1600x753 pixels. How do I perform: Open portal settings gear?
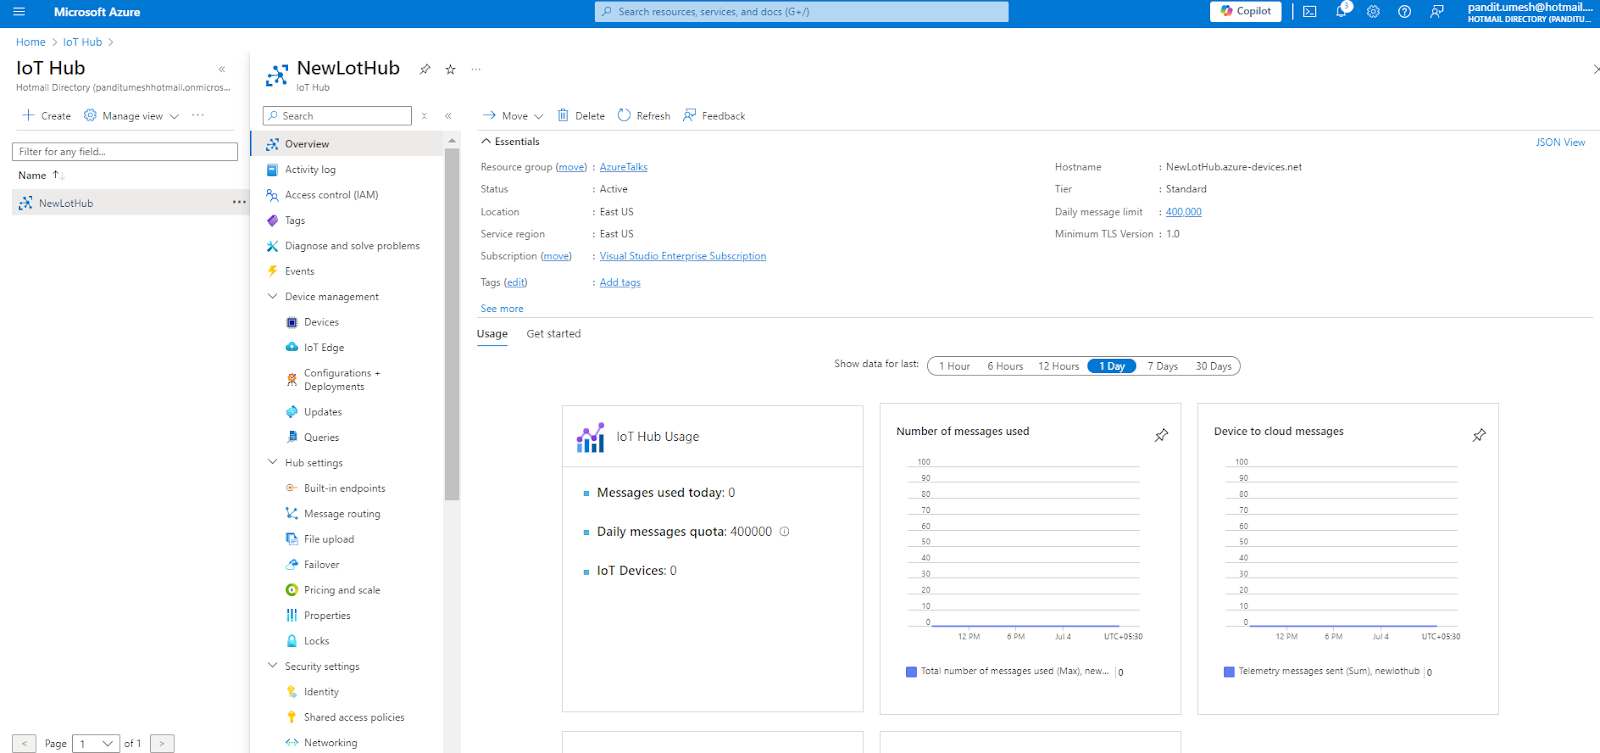[x=1373, y=12]
